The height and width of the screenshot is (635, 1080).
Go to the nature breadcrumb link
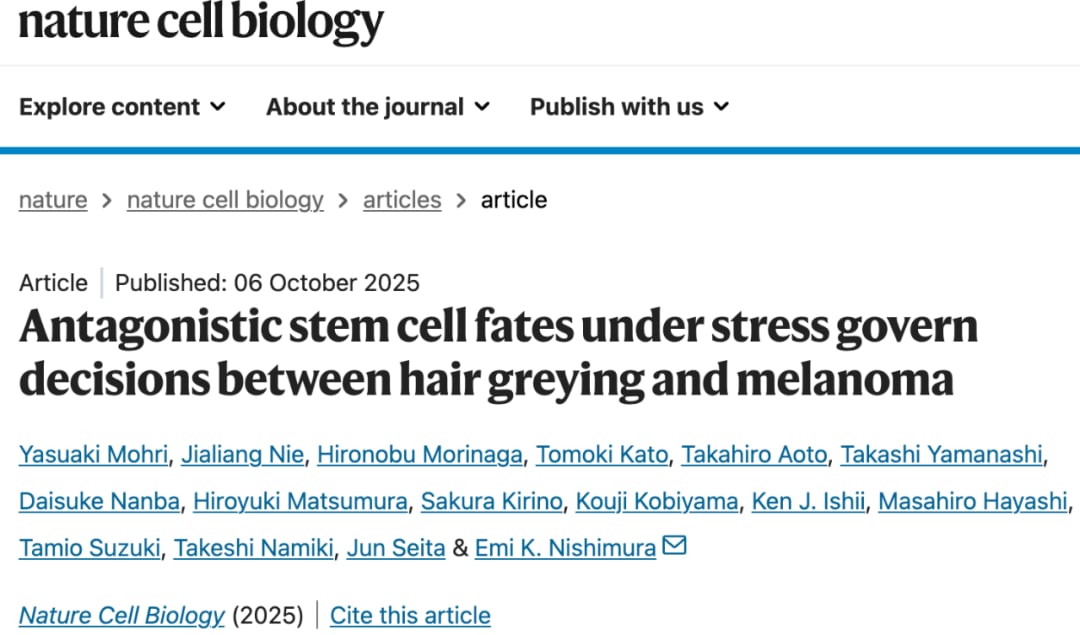pyautogui.click(x=53, y=200)
